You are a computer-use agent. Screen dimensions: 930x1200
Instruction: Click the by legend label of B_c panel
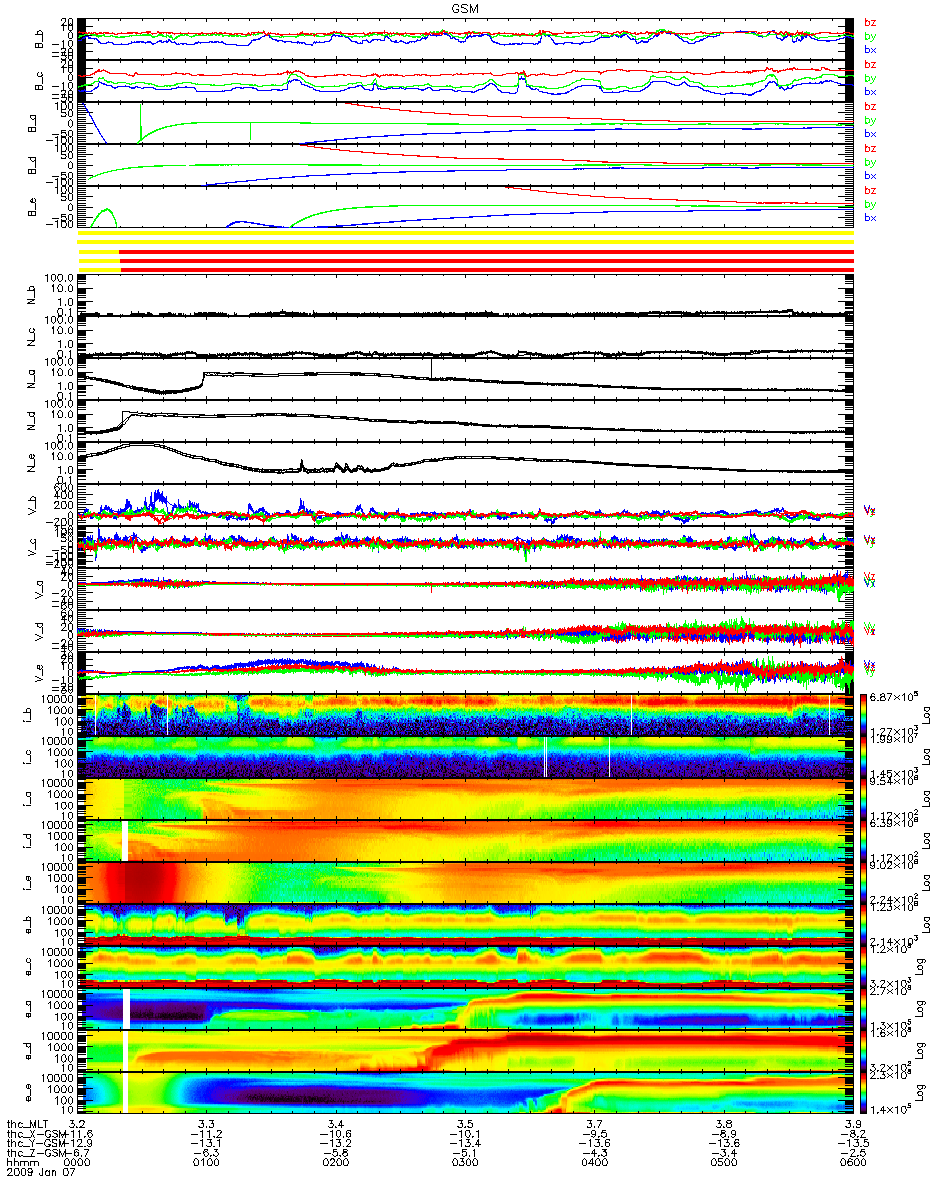[870, 78]
